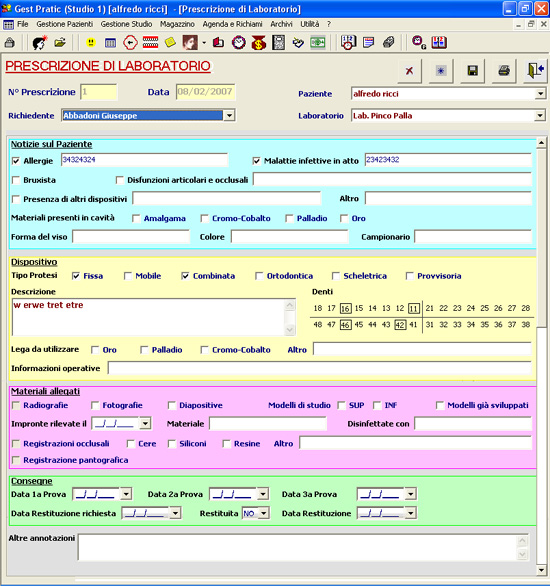This screenshot has width=550, height=586.
Task: Check the Registrazione pantografica checkbox
Action: click(16, 460)
